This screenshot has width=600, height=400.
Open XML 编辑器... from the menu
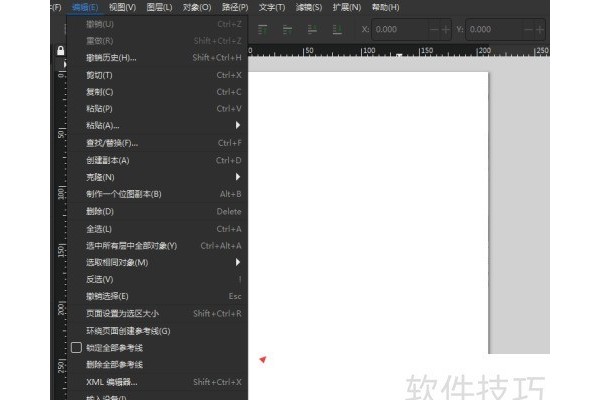(158, 382)
